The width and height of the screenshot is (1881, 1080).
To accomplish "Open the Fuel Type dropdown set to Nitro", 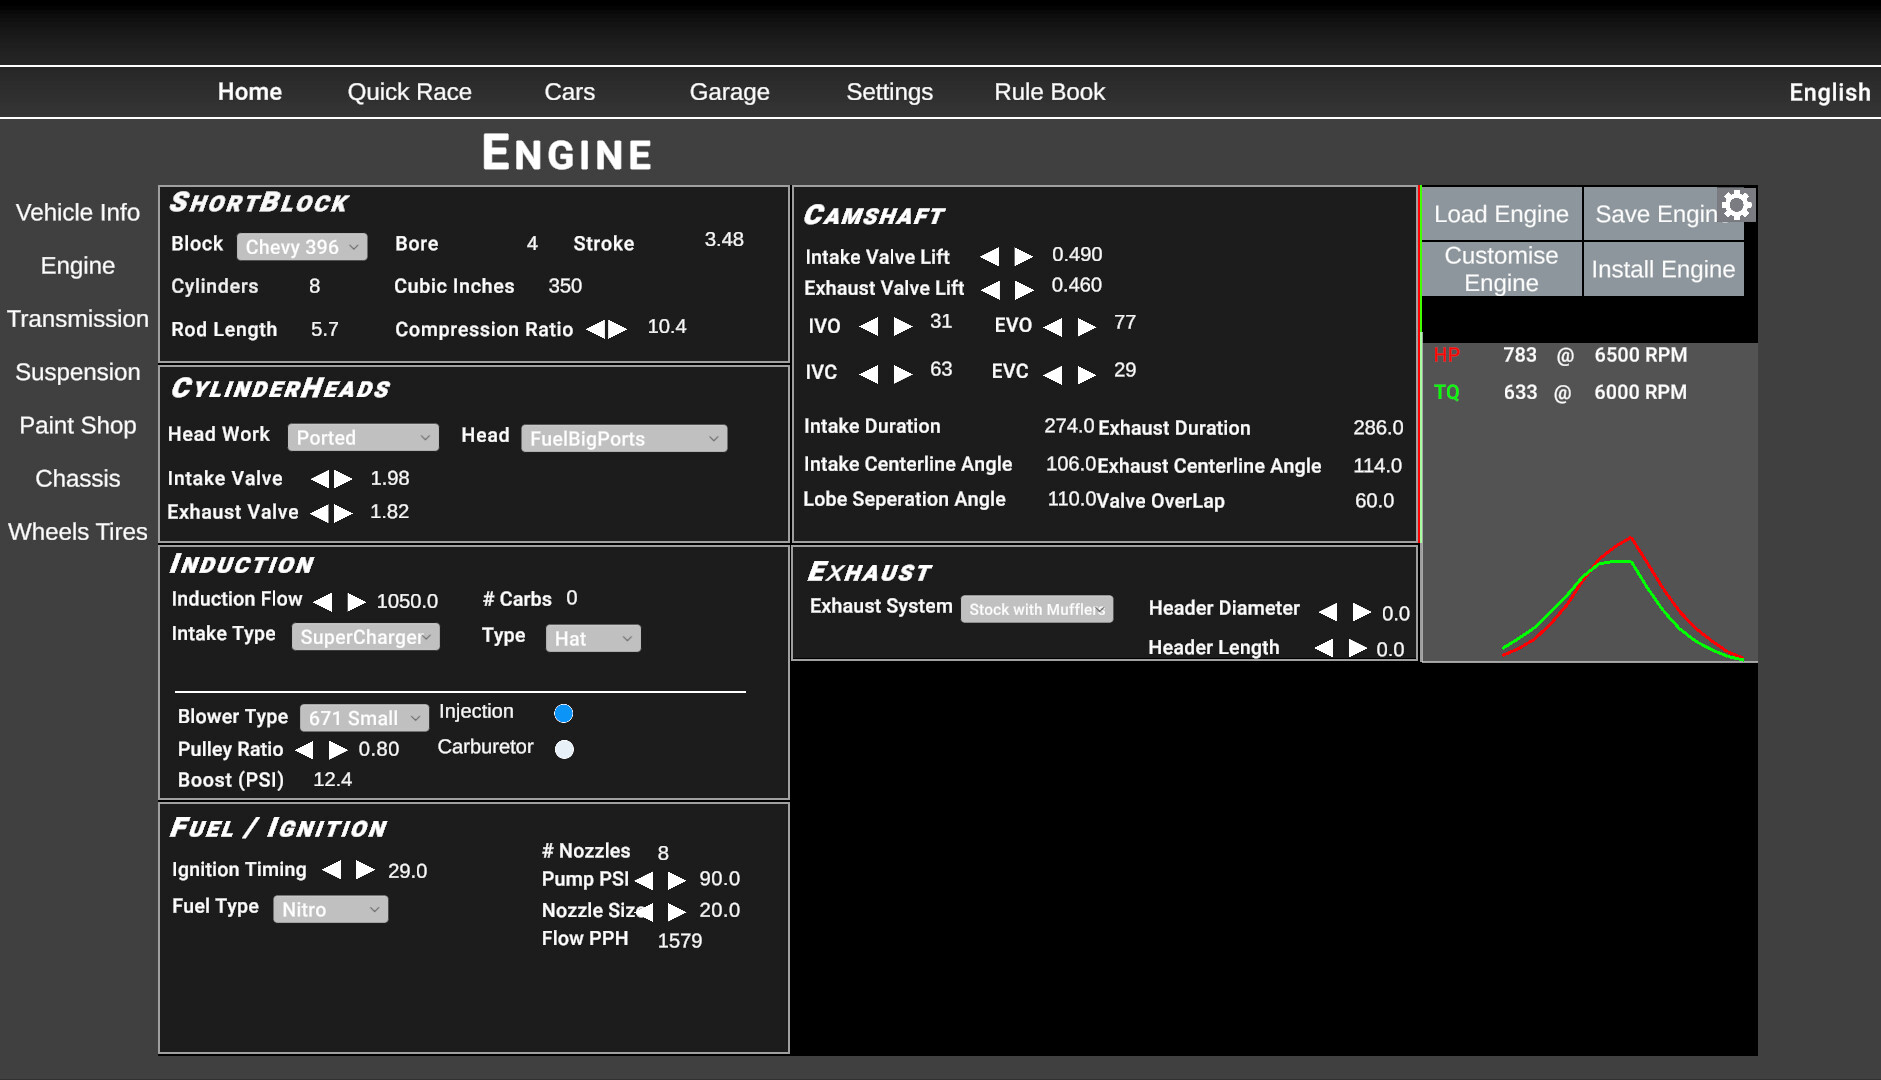I will point(330,908).
